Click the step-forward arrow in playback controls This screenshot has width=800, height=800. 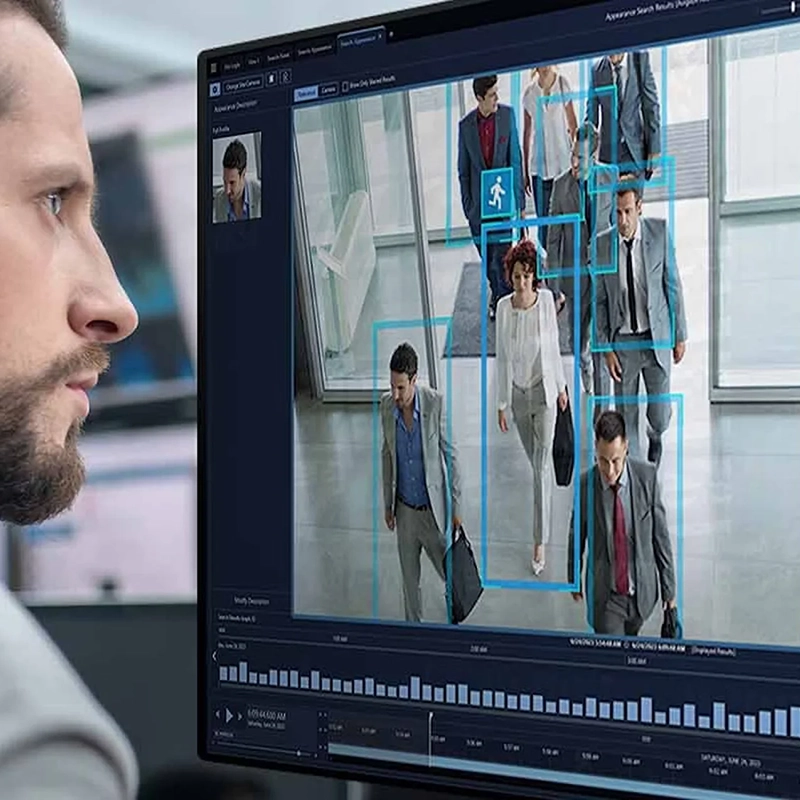pos(239,716)
